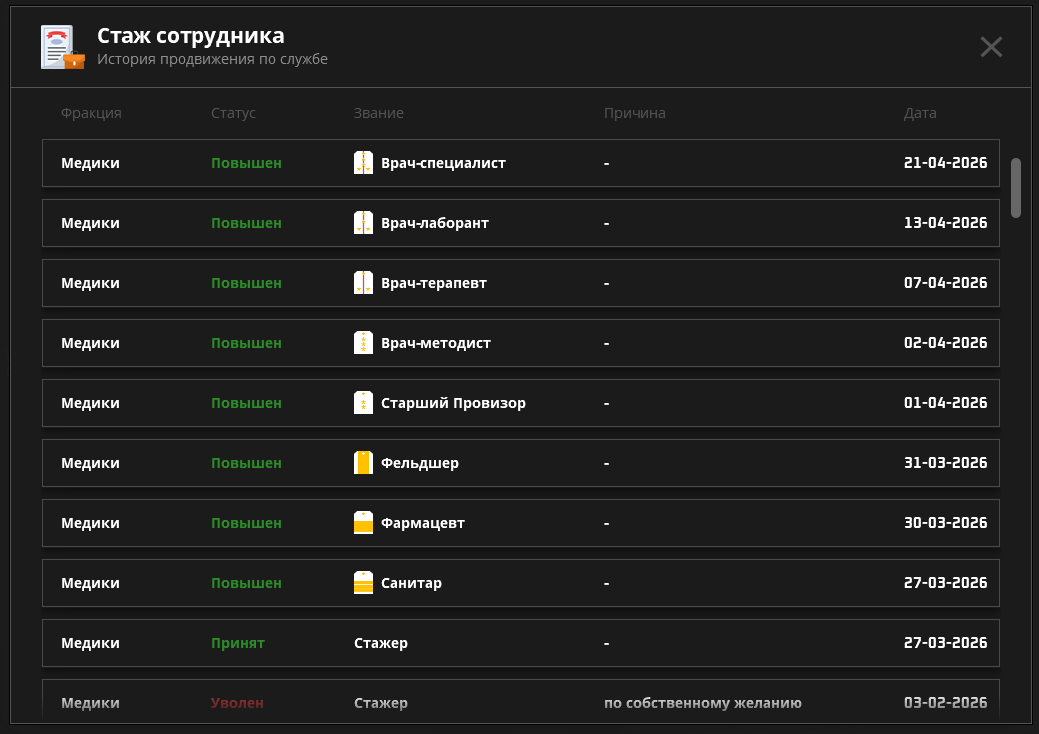Click the rank icon beside Врач-специалист

coord(363,163)
